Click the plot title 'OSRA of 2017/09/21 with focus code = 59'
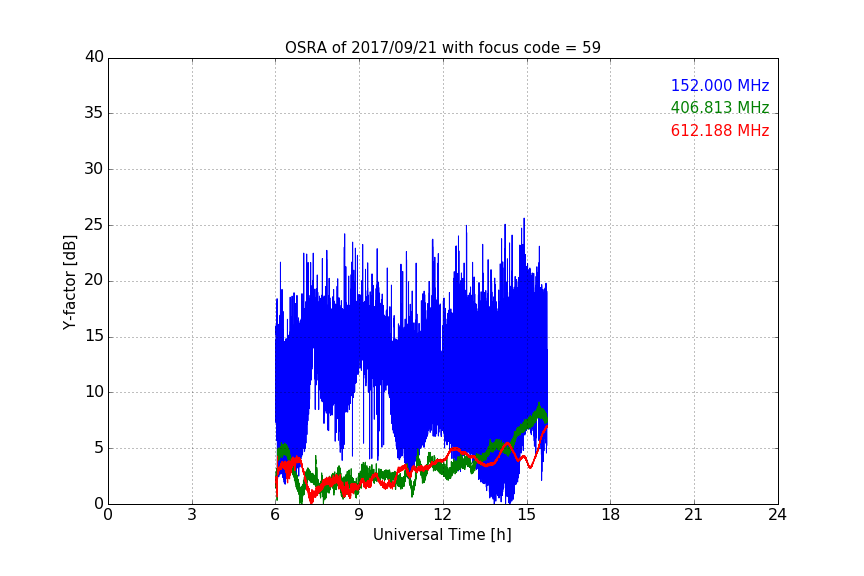Viewport: 864px width, 576px height. [442, 47]
